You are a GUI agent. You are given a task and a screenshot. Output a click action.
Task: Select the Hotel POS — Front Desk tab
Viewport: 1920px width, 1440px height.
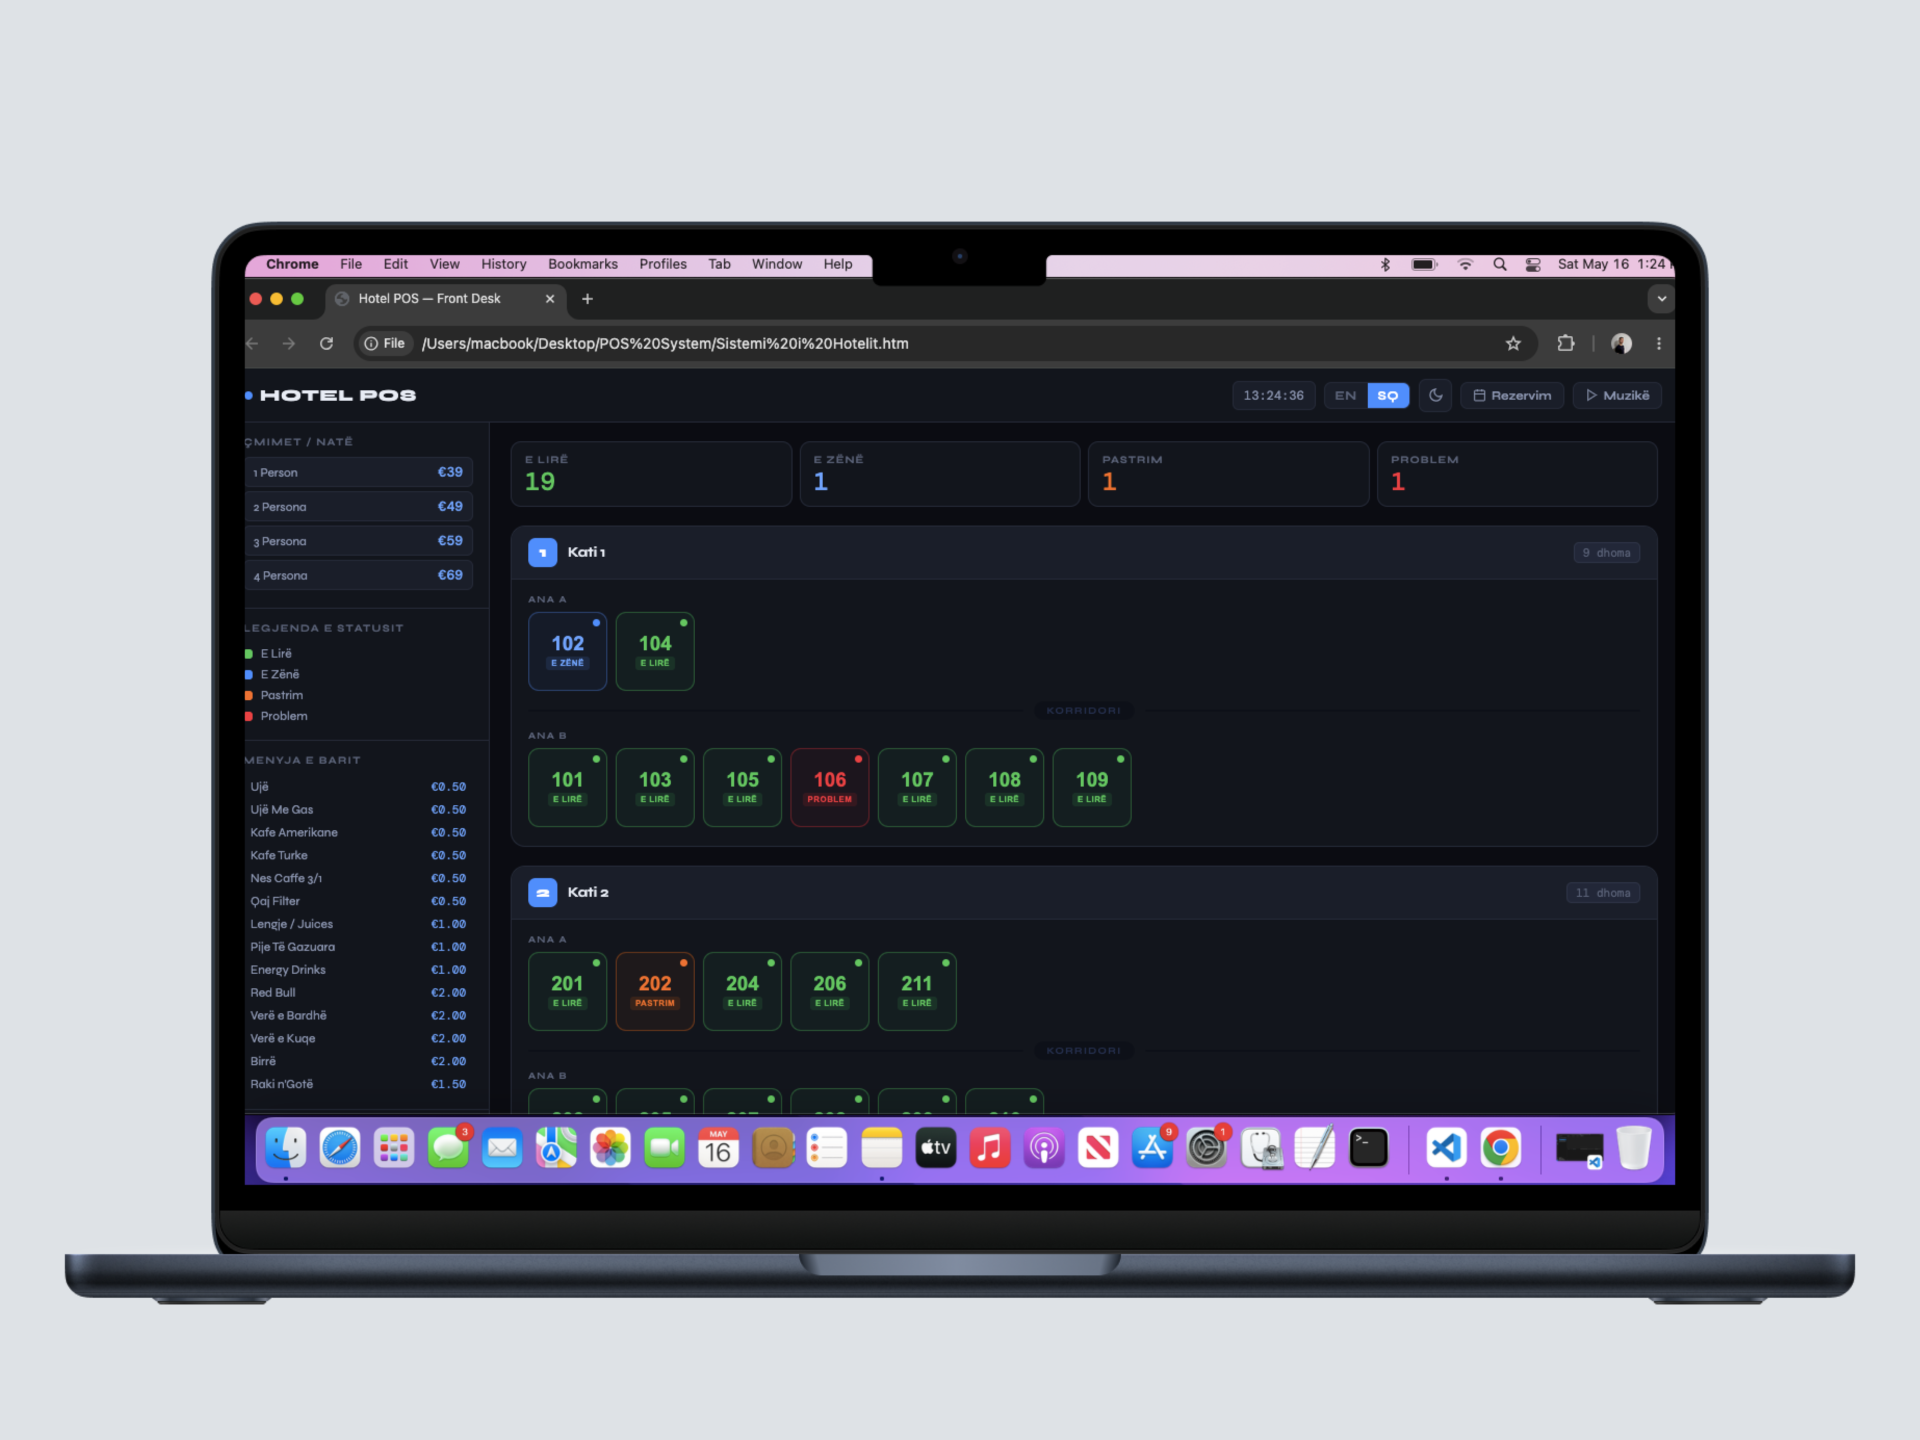pos(445,299)
